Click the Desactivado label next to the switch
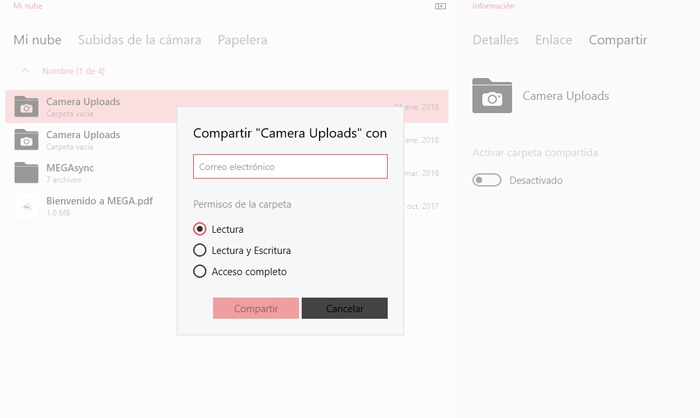The image size is (700, 418). coord(536,180)
